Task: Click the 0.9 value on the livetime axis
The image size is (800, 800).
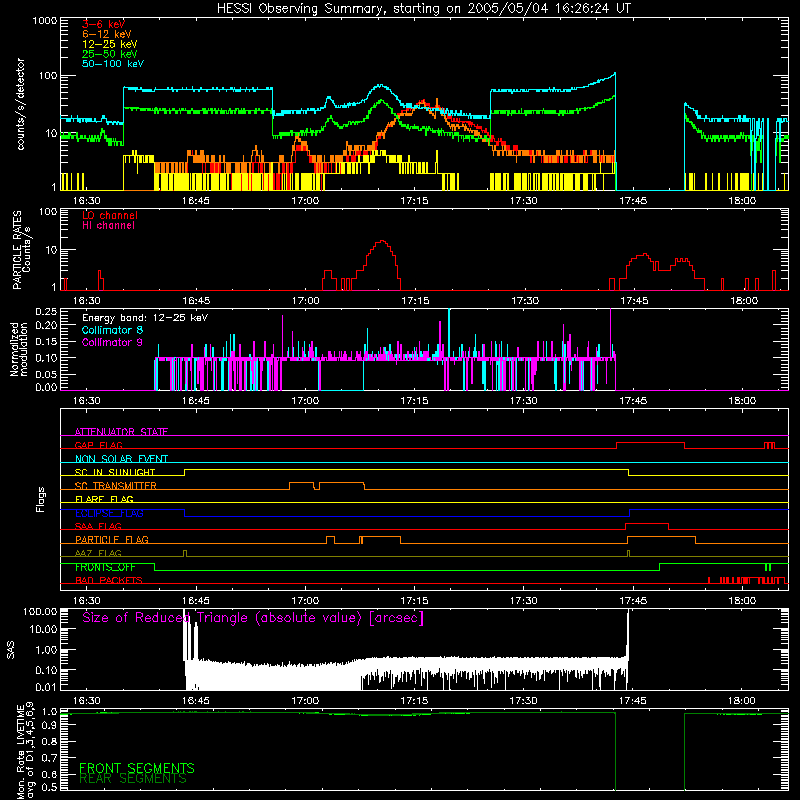Action: tap(49, 726)
